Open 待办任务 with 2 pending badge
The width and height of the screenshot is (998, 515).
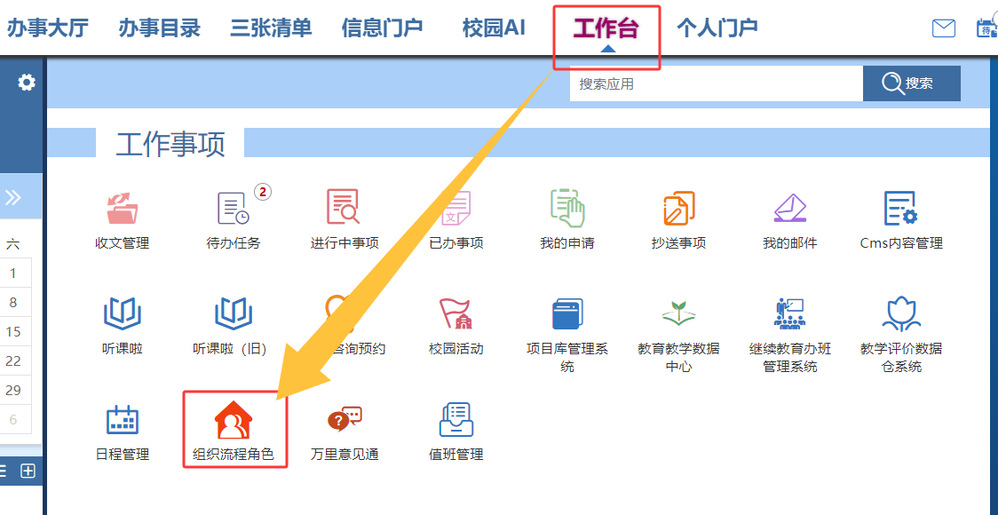pyautogui.click(x=233, y=209)
